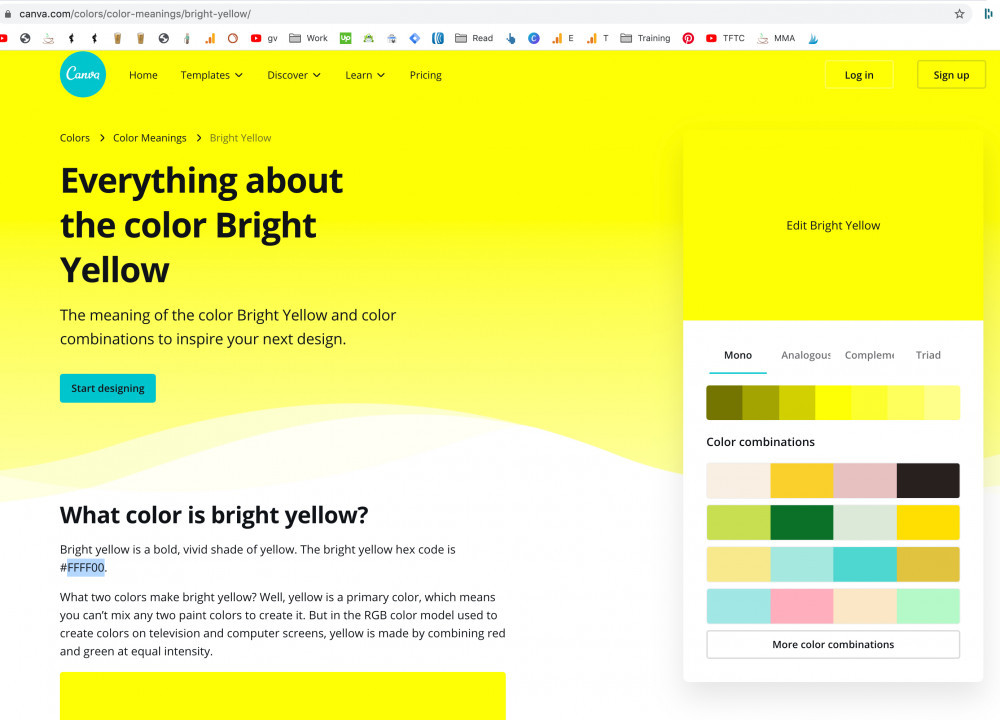Switch to the Triad tab
Screen dimensions: 1000x720
[928, 355]
